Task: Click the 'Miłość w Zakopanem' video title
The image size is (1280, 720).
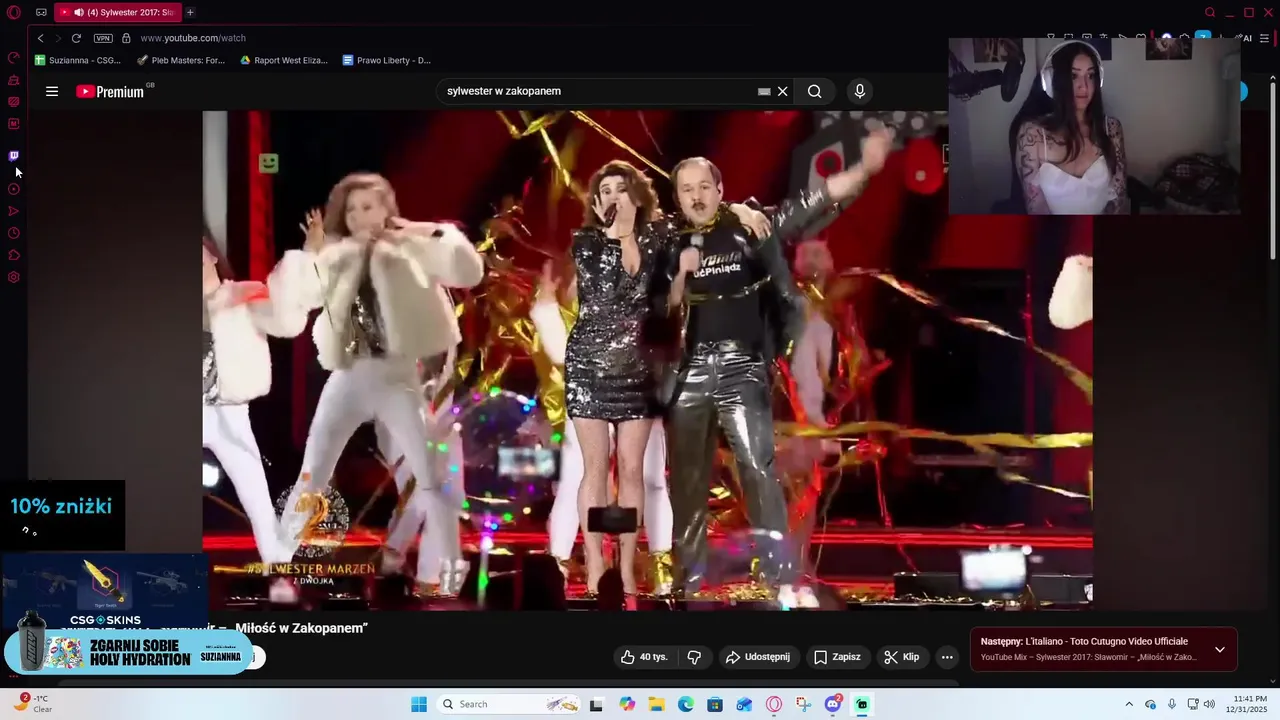Action: pos(302,628)
